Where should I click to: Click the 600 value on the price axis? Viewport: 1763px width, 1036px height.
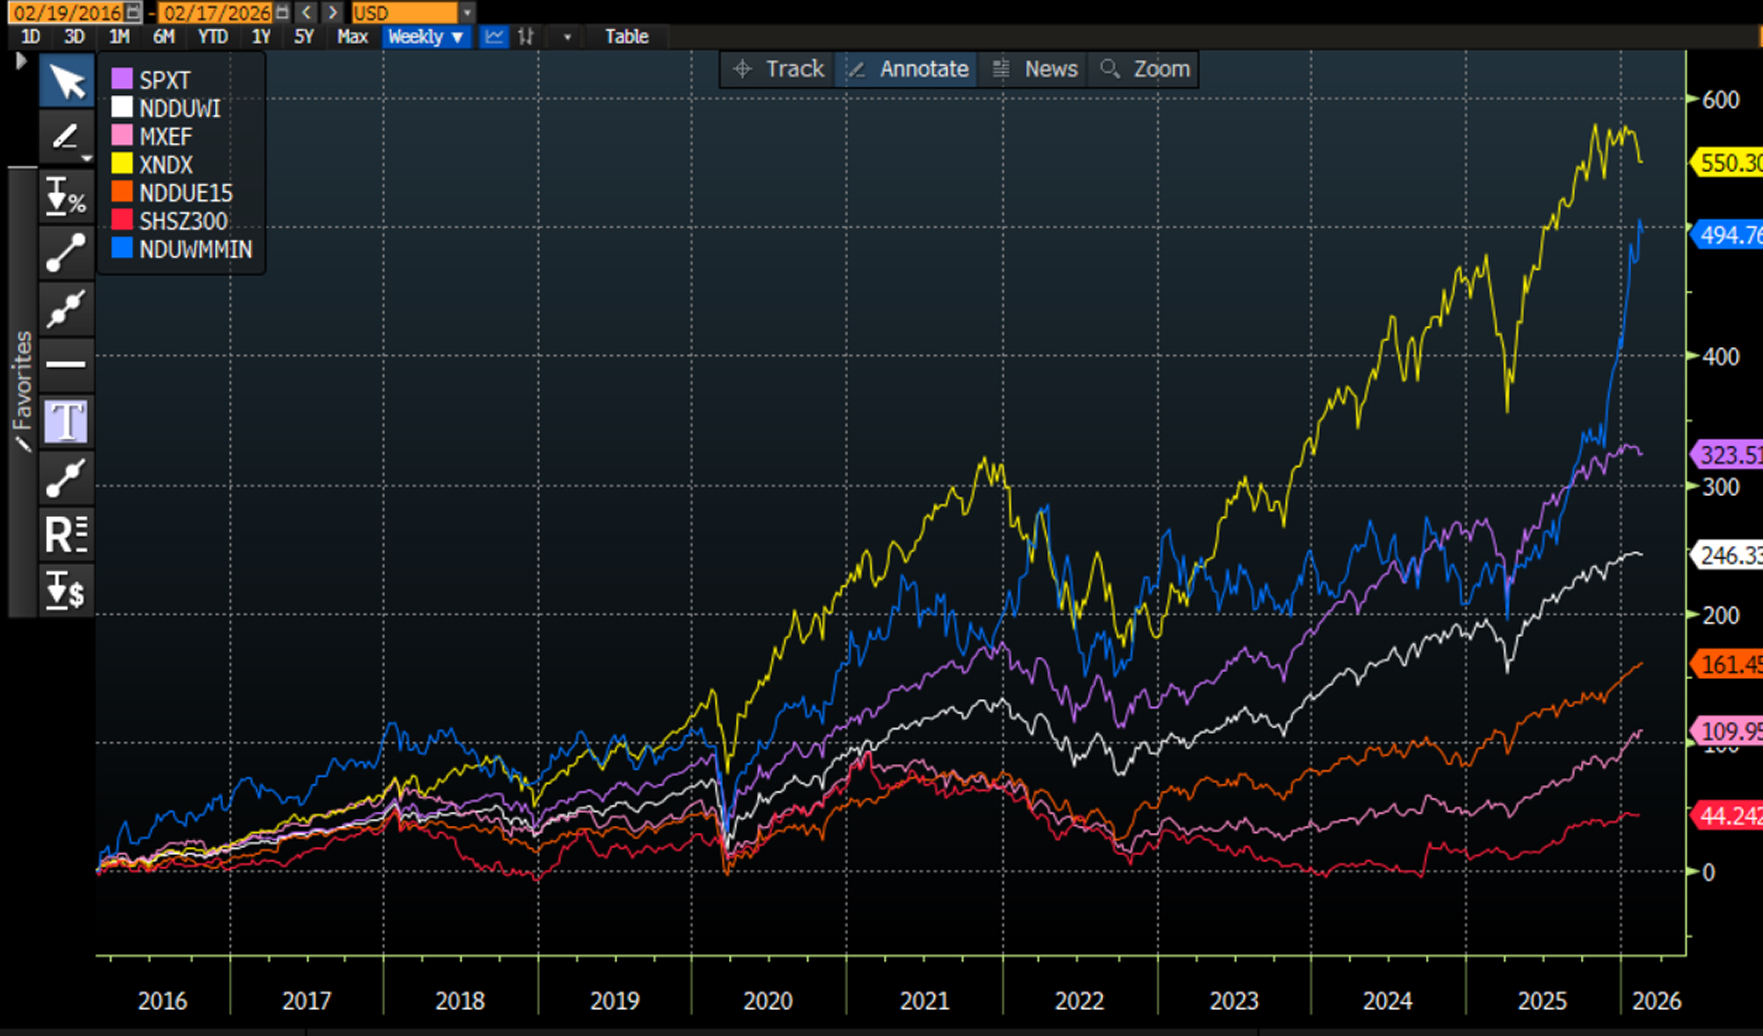pyautogui.click(x=1721, y=100)
